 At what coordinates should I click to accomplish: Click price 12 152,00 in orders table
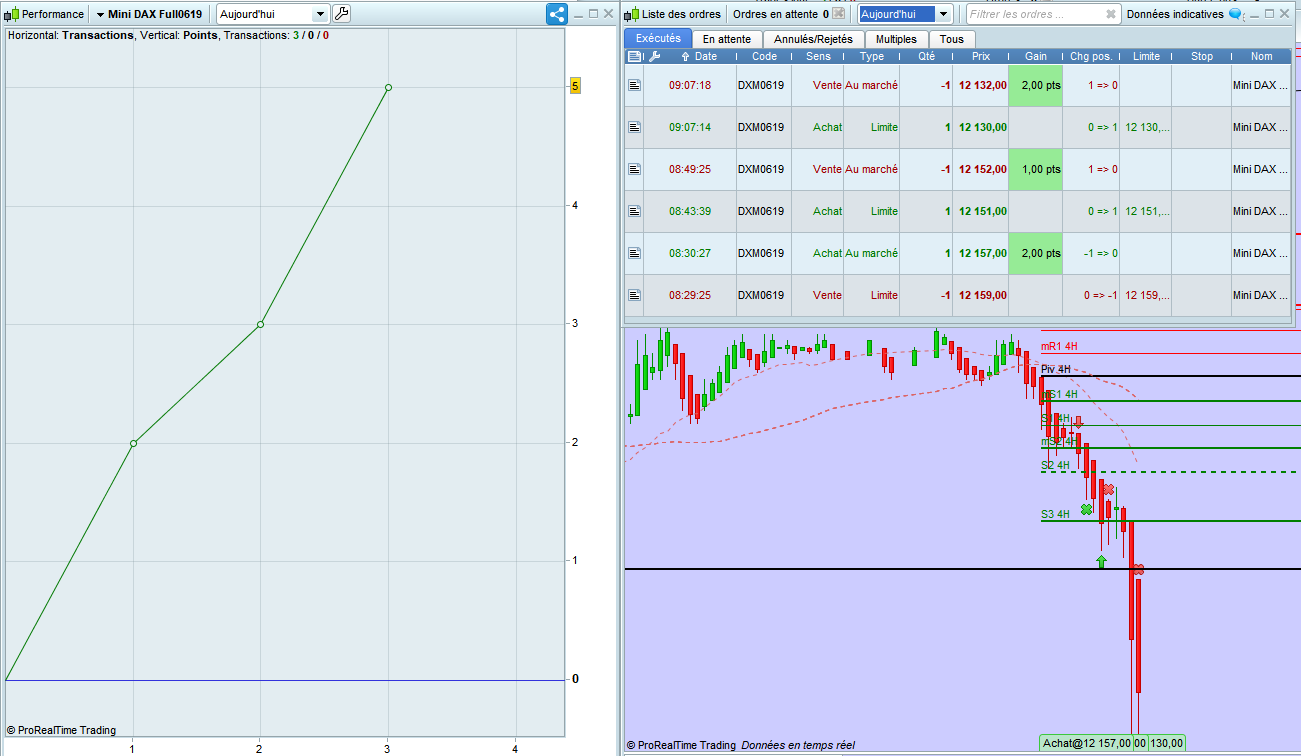click(x=982, y=170)
